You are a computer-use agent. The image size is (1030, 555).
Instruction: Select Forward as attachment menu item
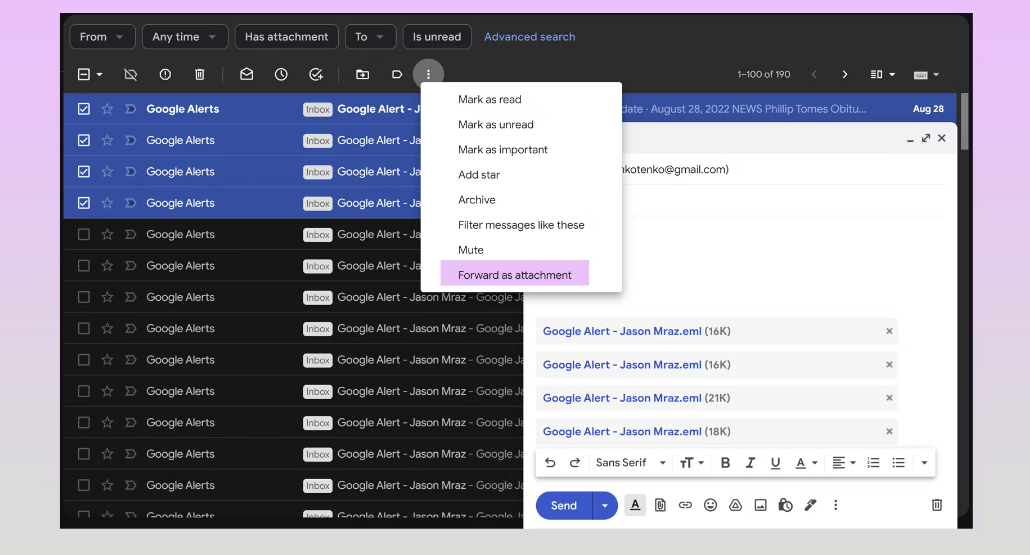(x=515, y=275)
